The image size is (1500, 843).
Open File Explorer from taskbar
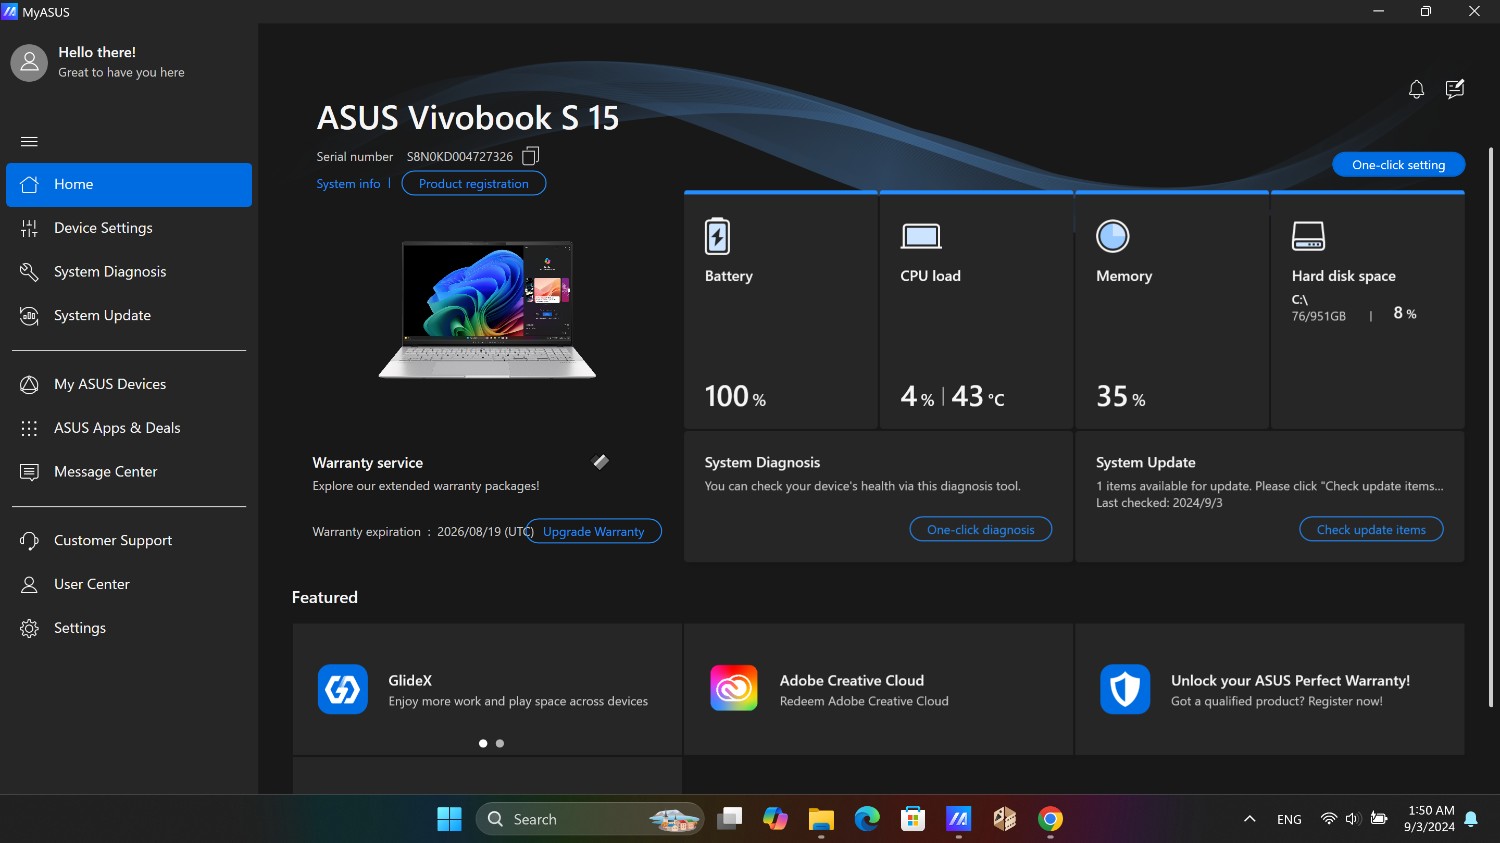pos(821,819)
